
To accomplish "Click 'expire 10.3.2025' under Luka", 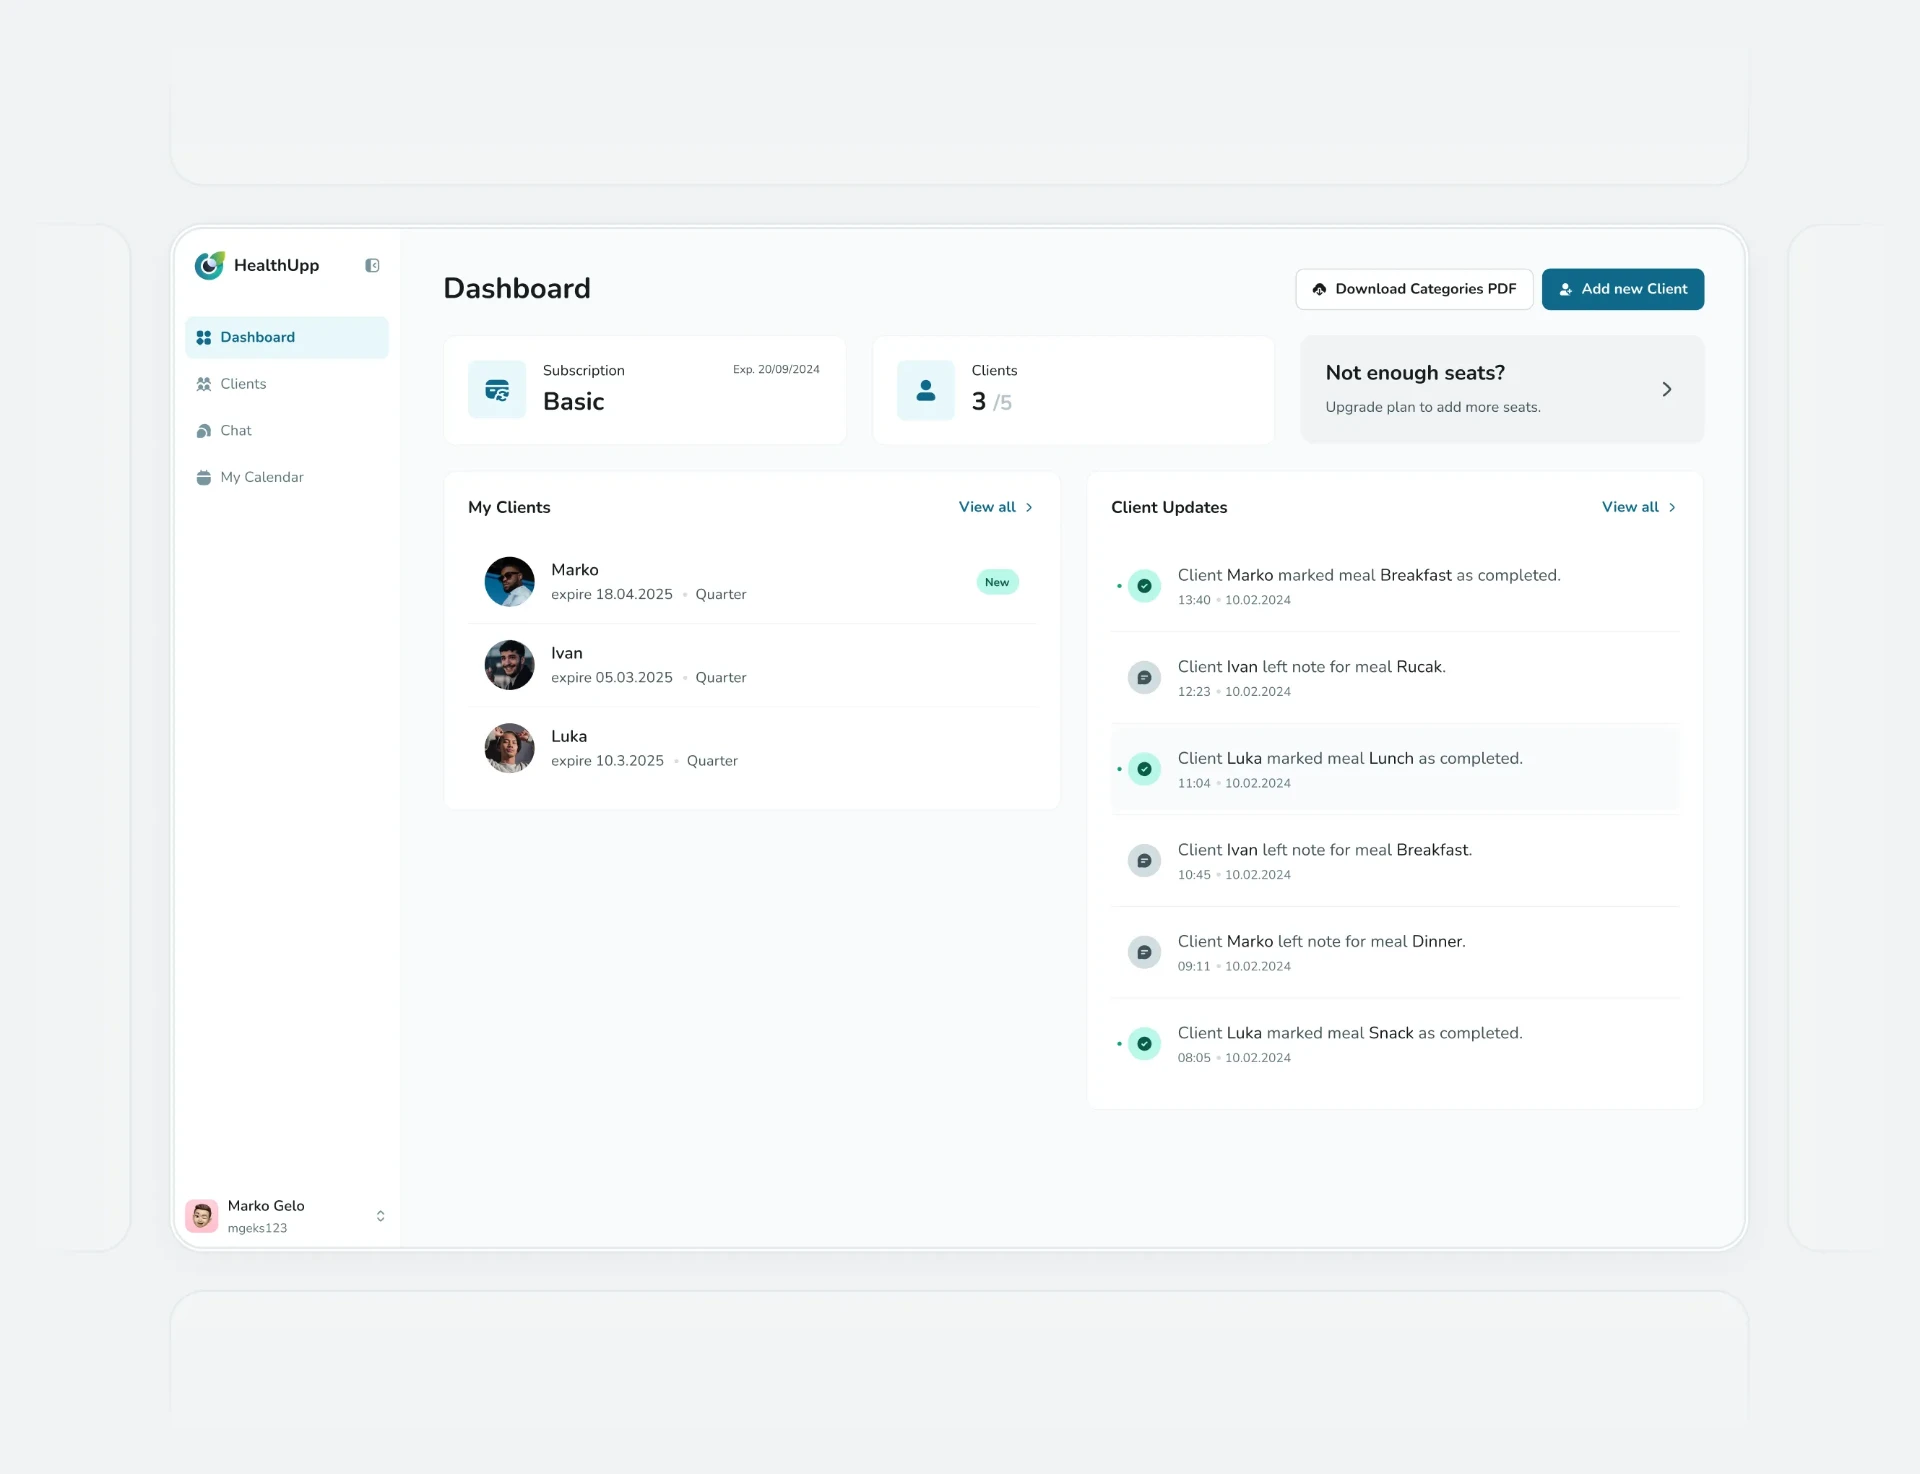I will coord(607,760).
